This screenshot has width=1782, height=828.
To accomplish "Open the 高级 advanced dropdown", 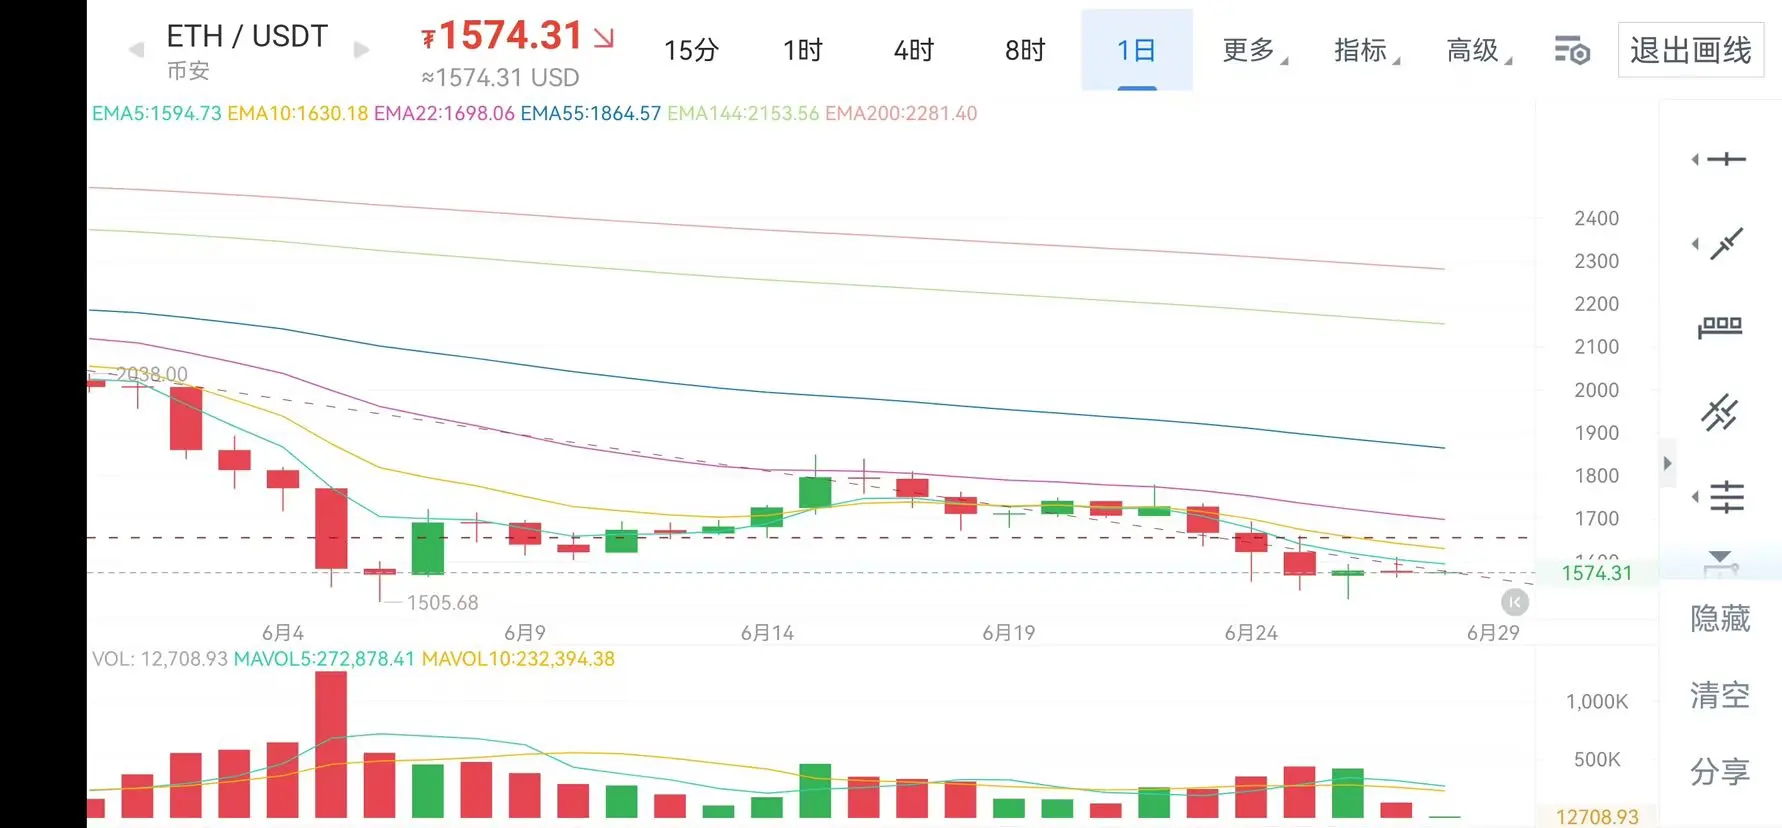I will point(1479,50).
